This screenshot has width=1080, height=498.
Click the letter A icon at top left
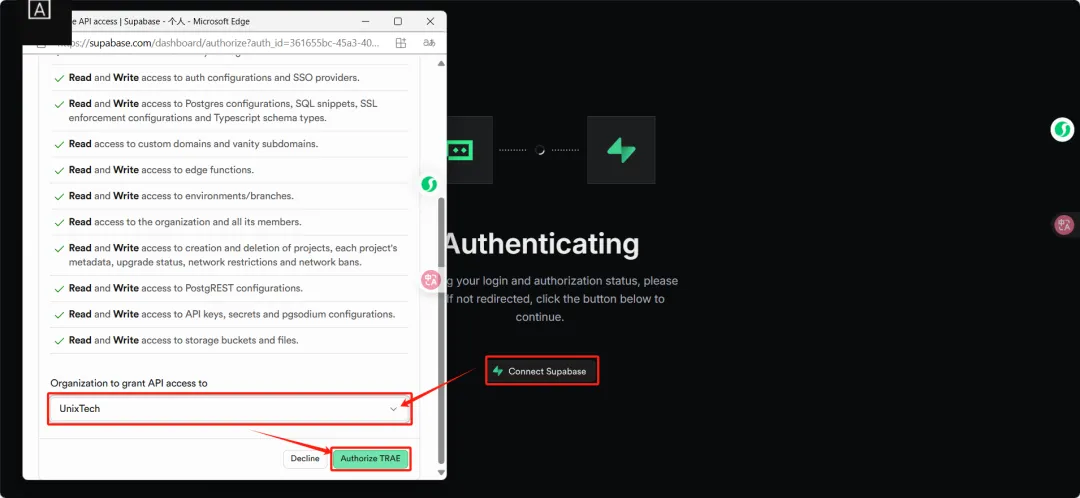point(41,10)
